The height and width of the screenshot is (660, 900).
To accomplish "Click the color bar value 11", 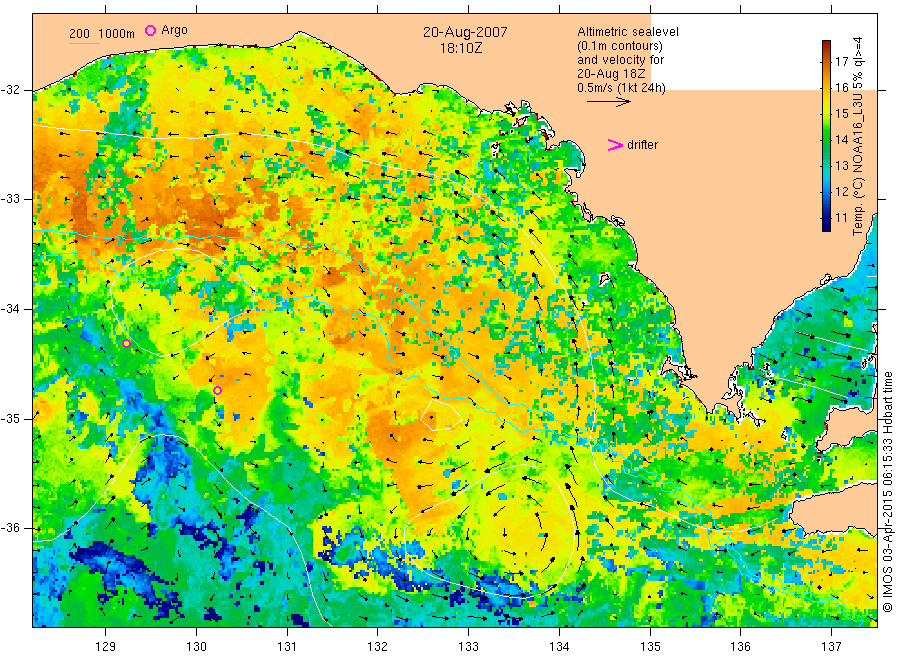I will (841, 218).
